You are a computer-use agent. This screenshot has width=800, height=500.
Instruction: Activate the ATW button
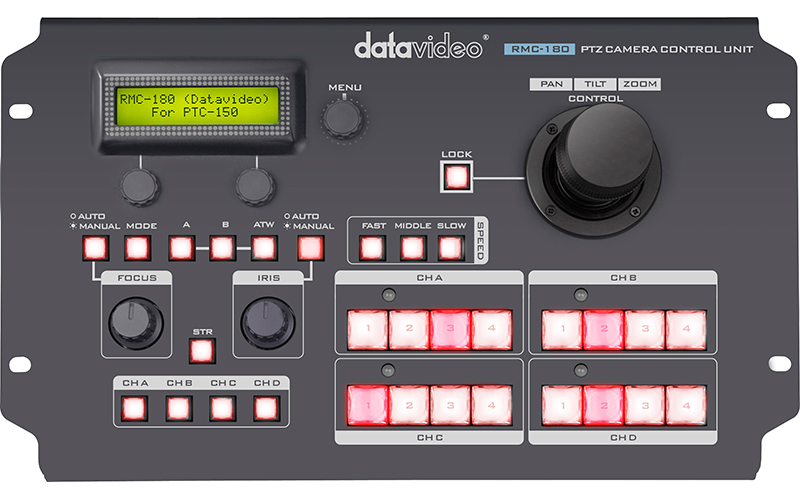point(264,248)
